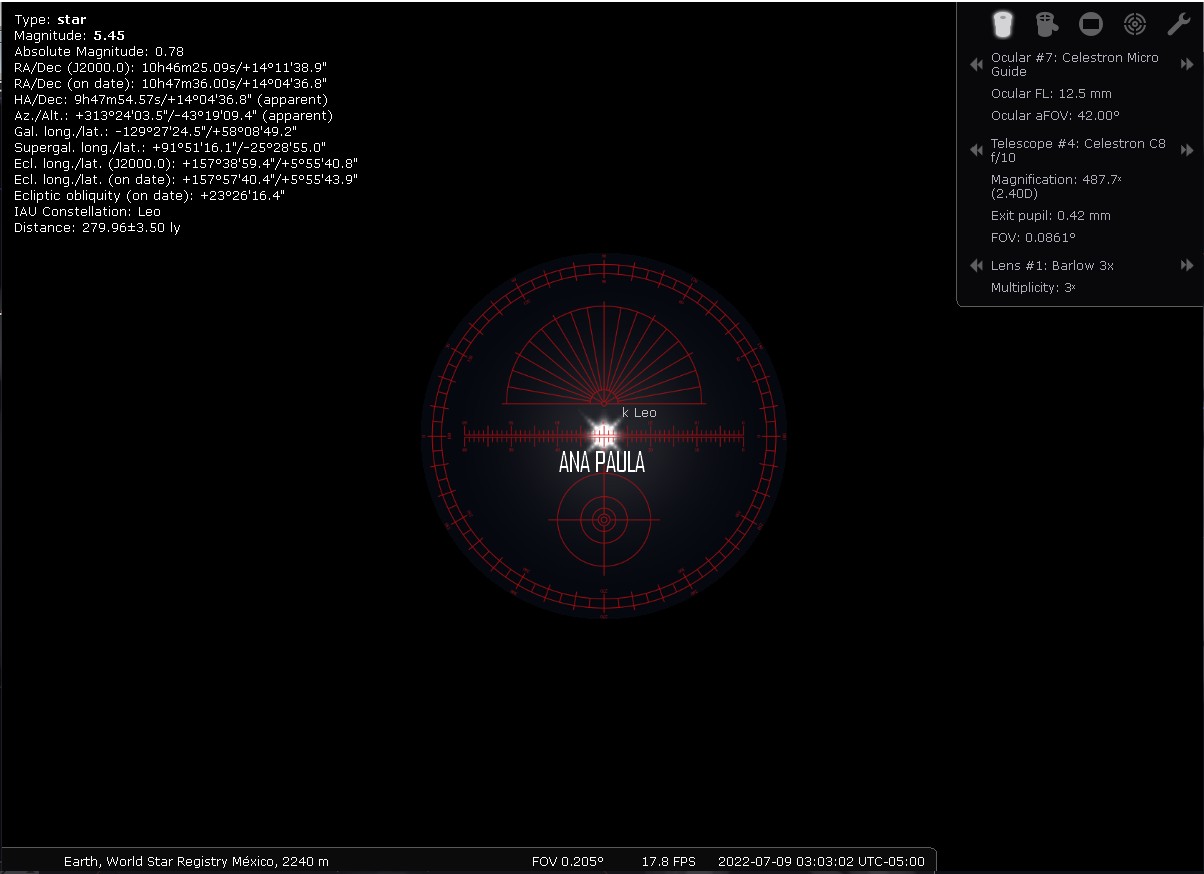Enable the Telrad sight icon

click(1134, 23)
